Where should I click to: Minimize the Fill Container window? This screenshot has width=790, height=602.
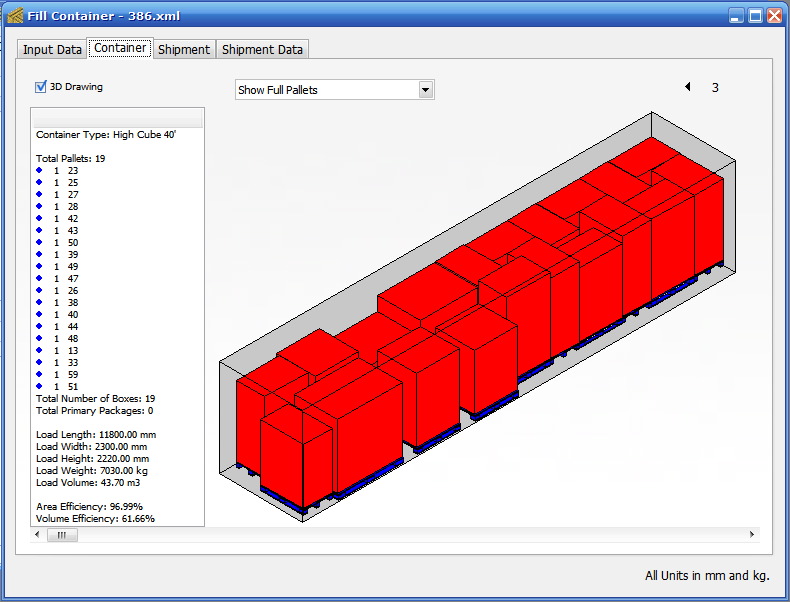(736, 16)
